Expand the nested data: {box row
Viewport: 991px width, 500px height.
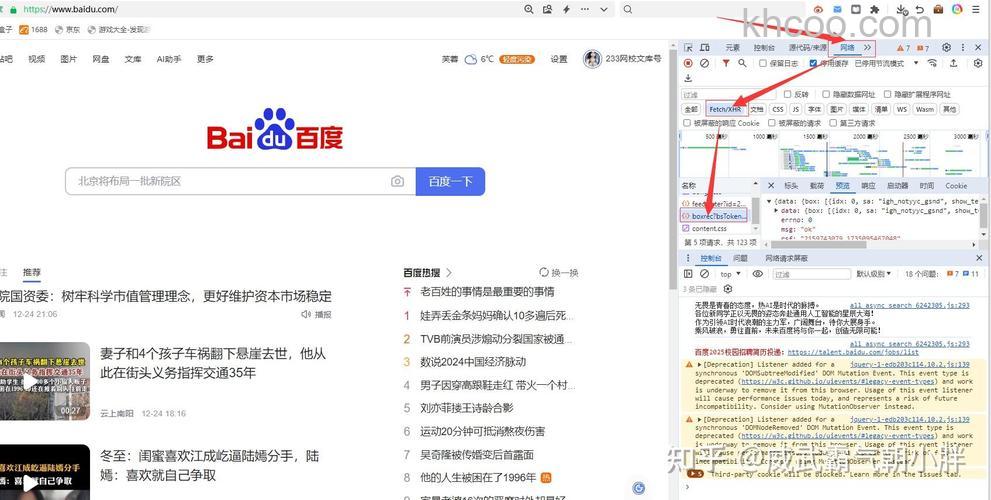coord(776,210)
